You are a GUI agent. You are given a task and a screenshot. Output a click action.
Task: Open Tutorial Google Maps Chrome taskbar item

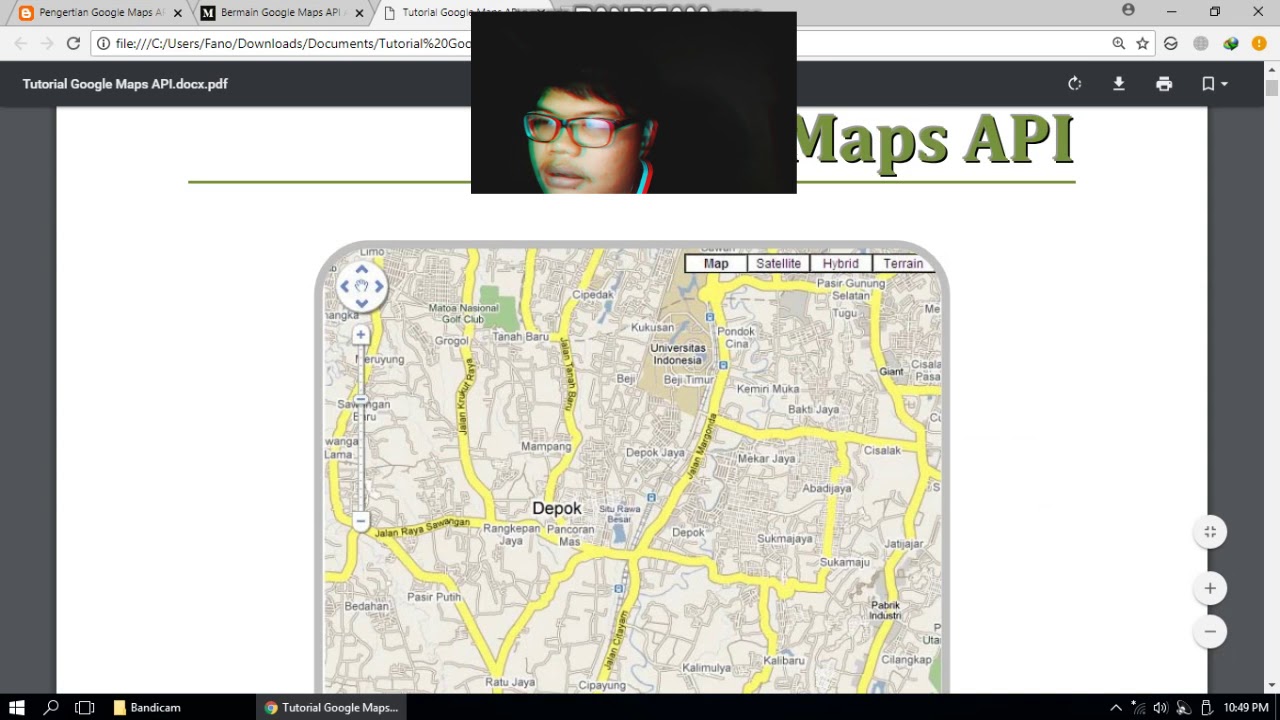click(331, 707)
